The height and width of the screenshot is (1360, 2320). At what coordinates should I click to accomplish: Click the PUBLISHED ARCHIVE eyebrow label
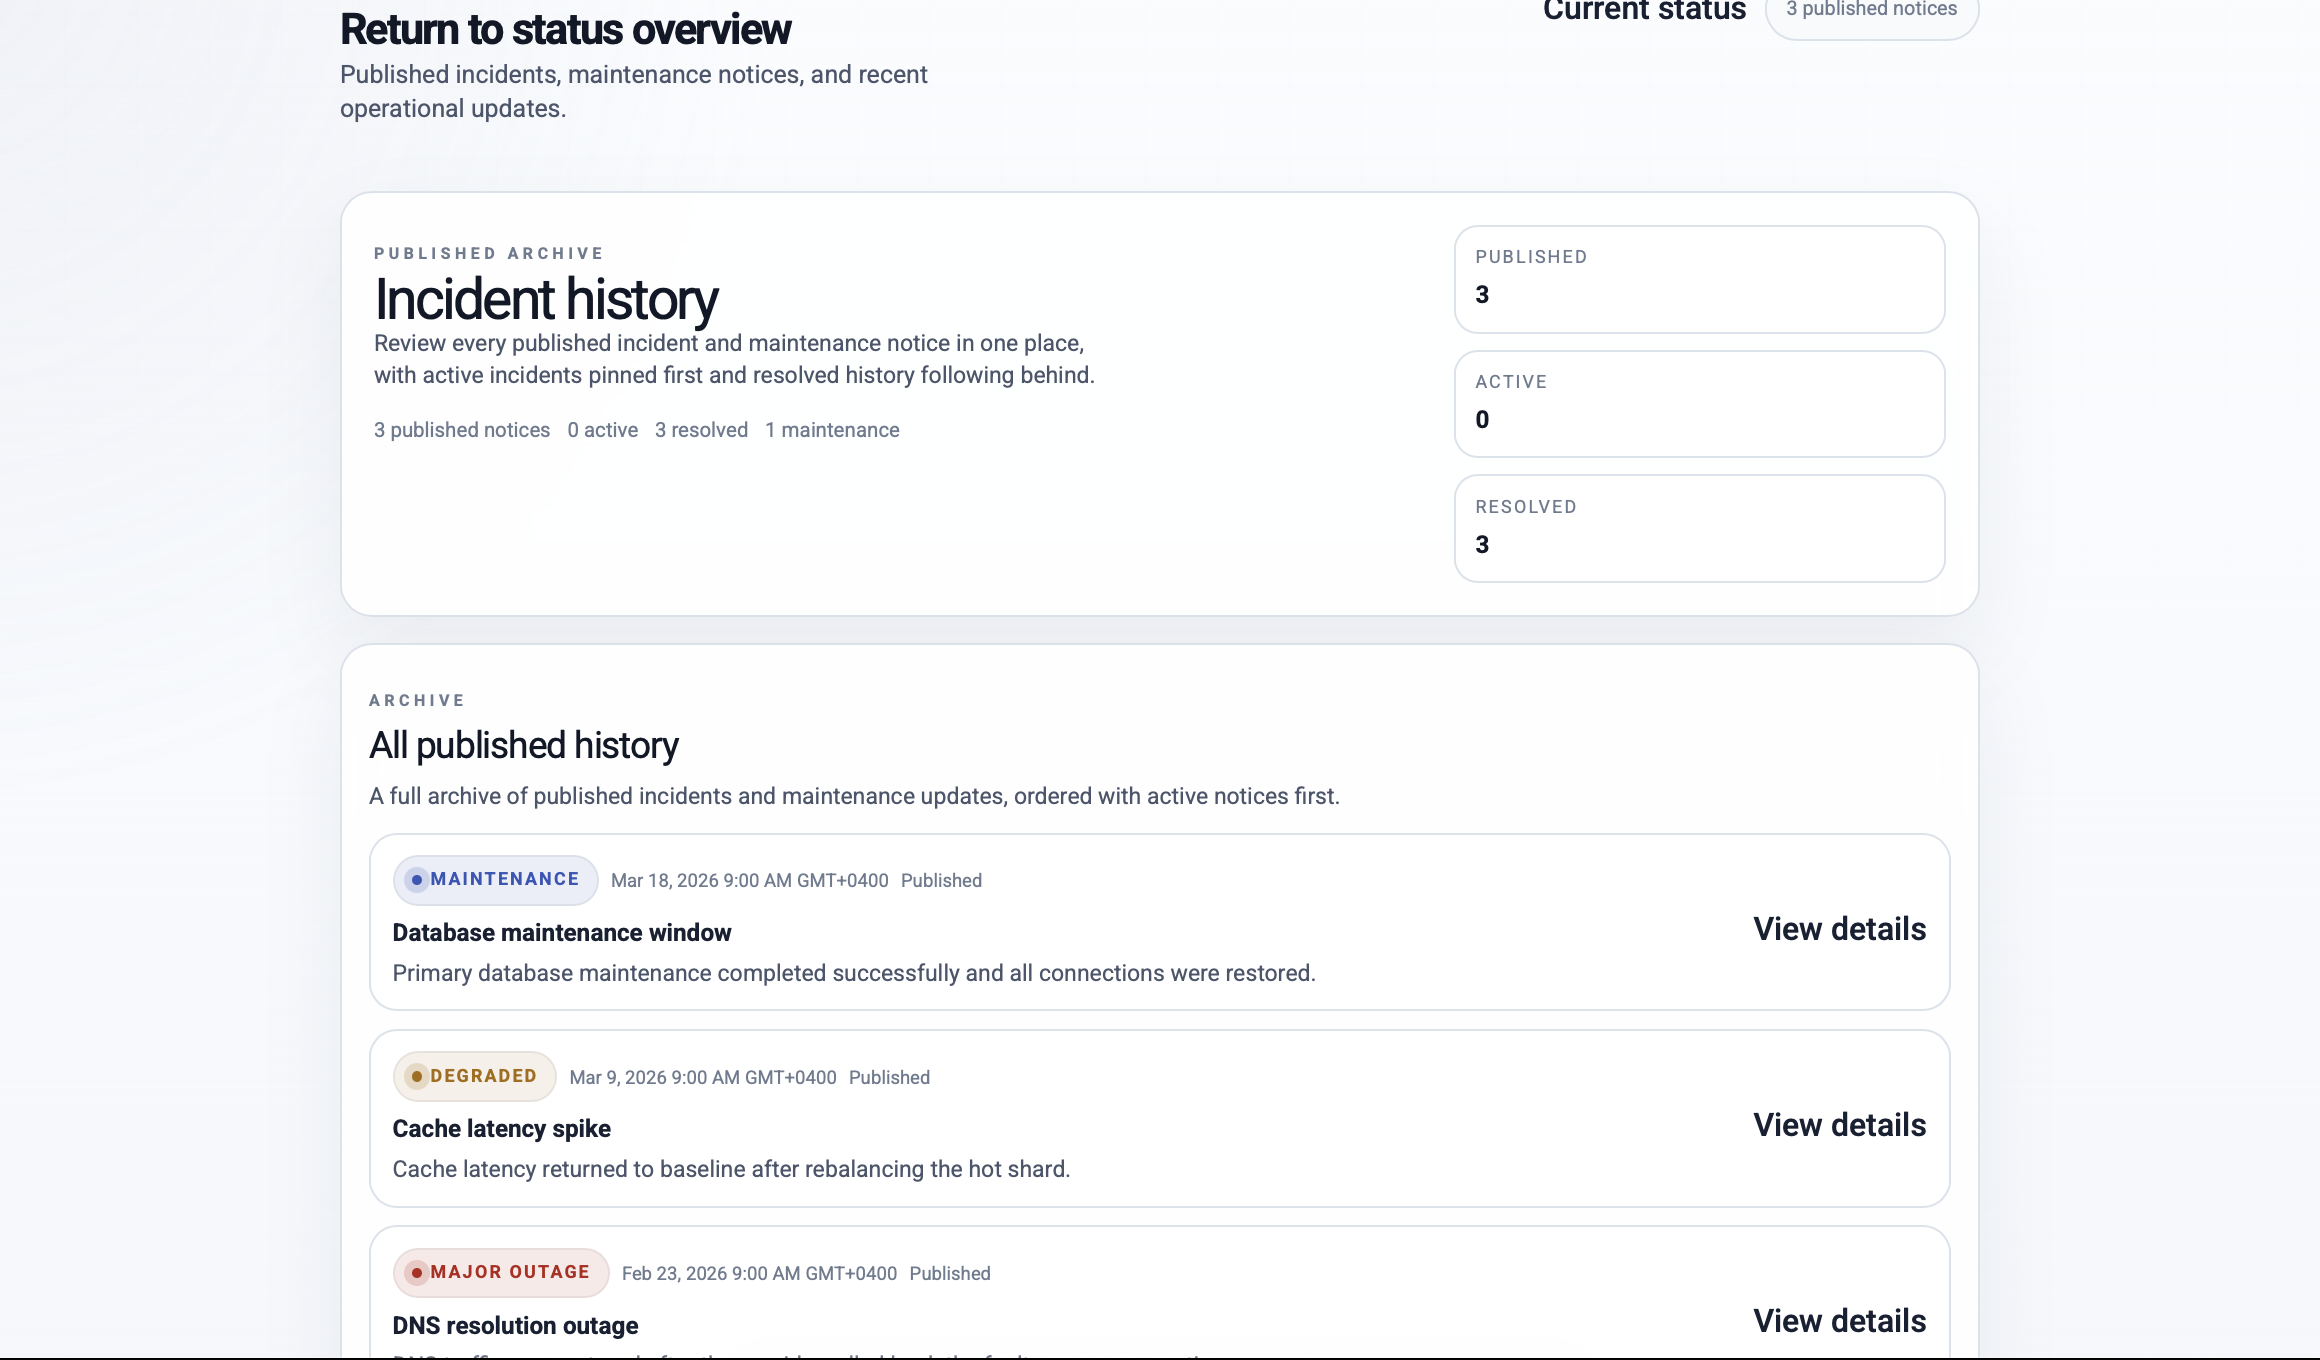coord(489,254)
